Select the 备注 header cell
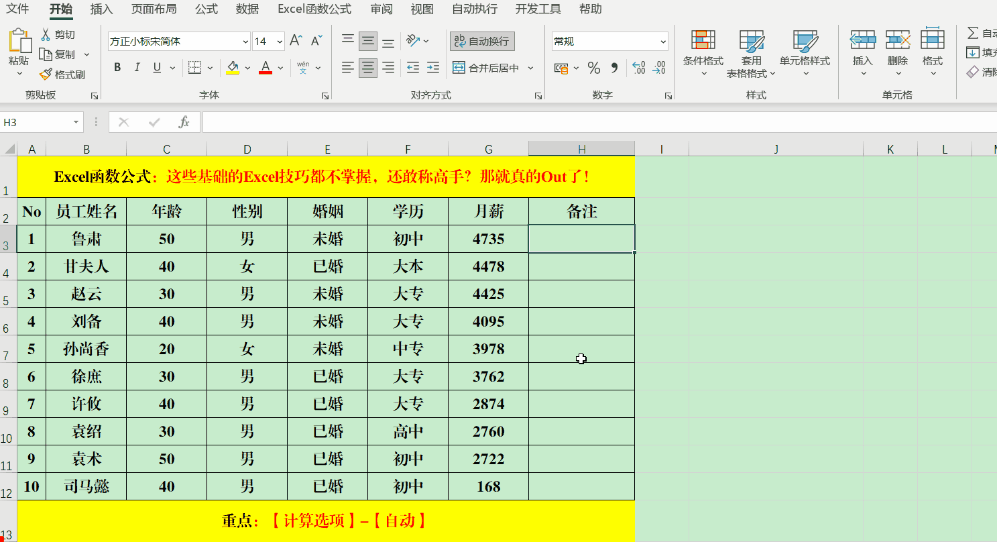The image size is (997, 542). (582, 211)
